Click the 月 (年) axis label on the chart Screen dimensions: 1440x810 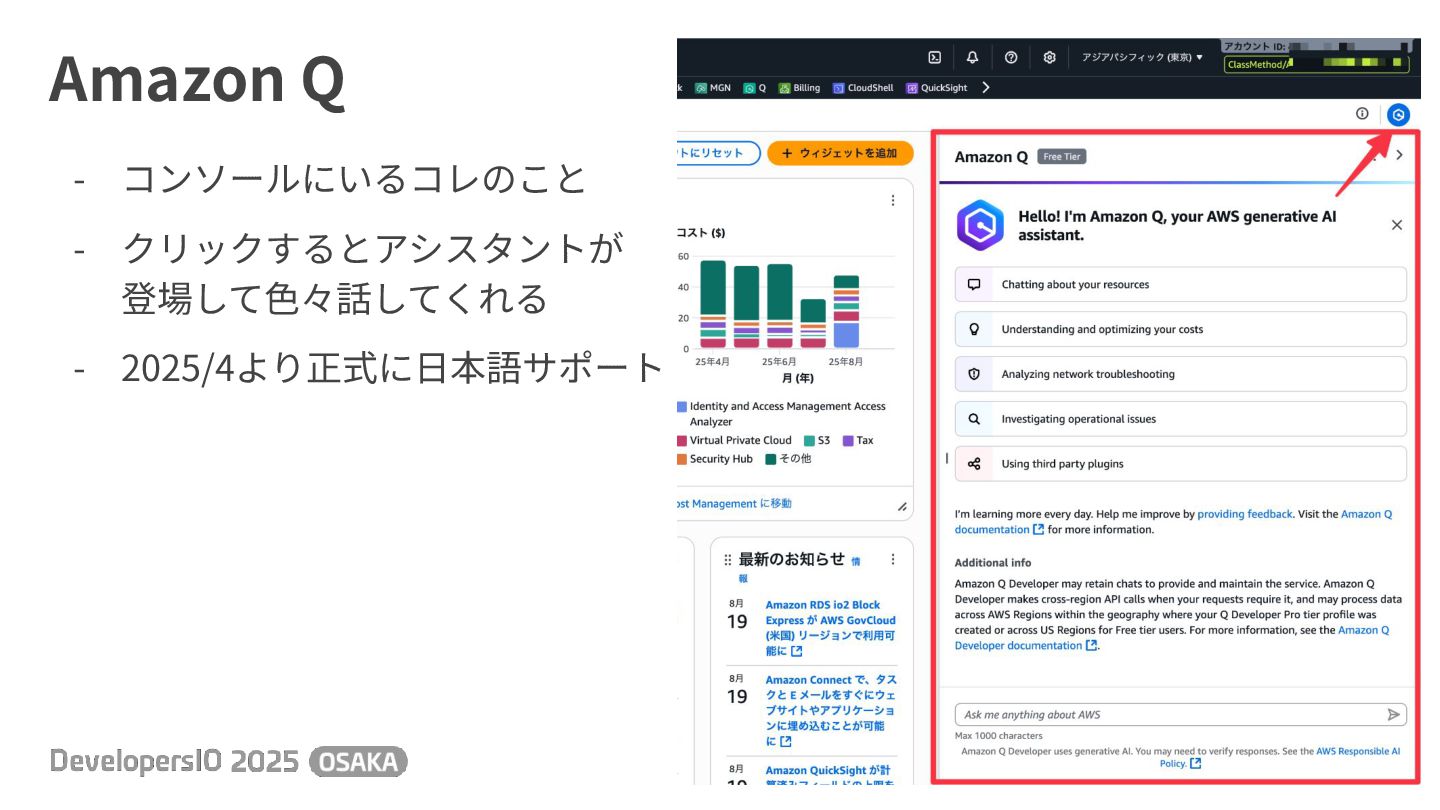click(x=798, y=379)
